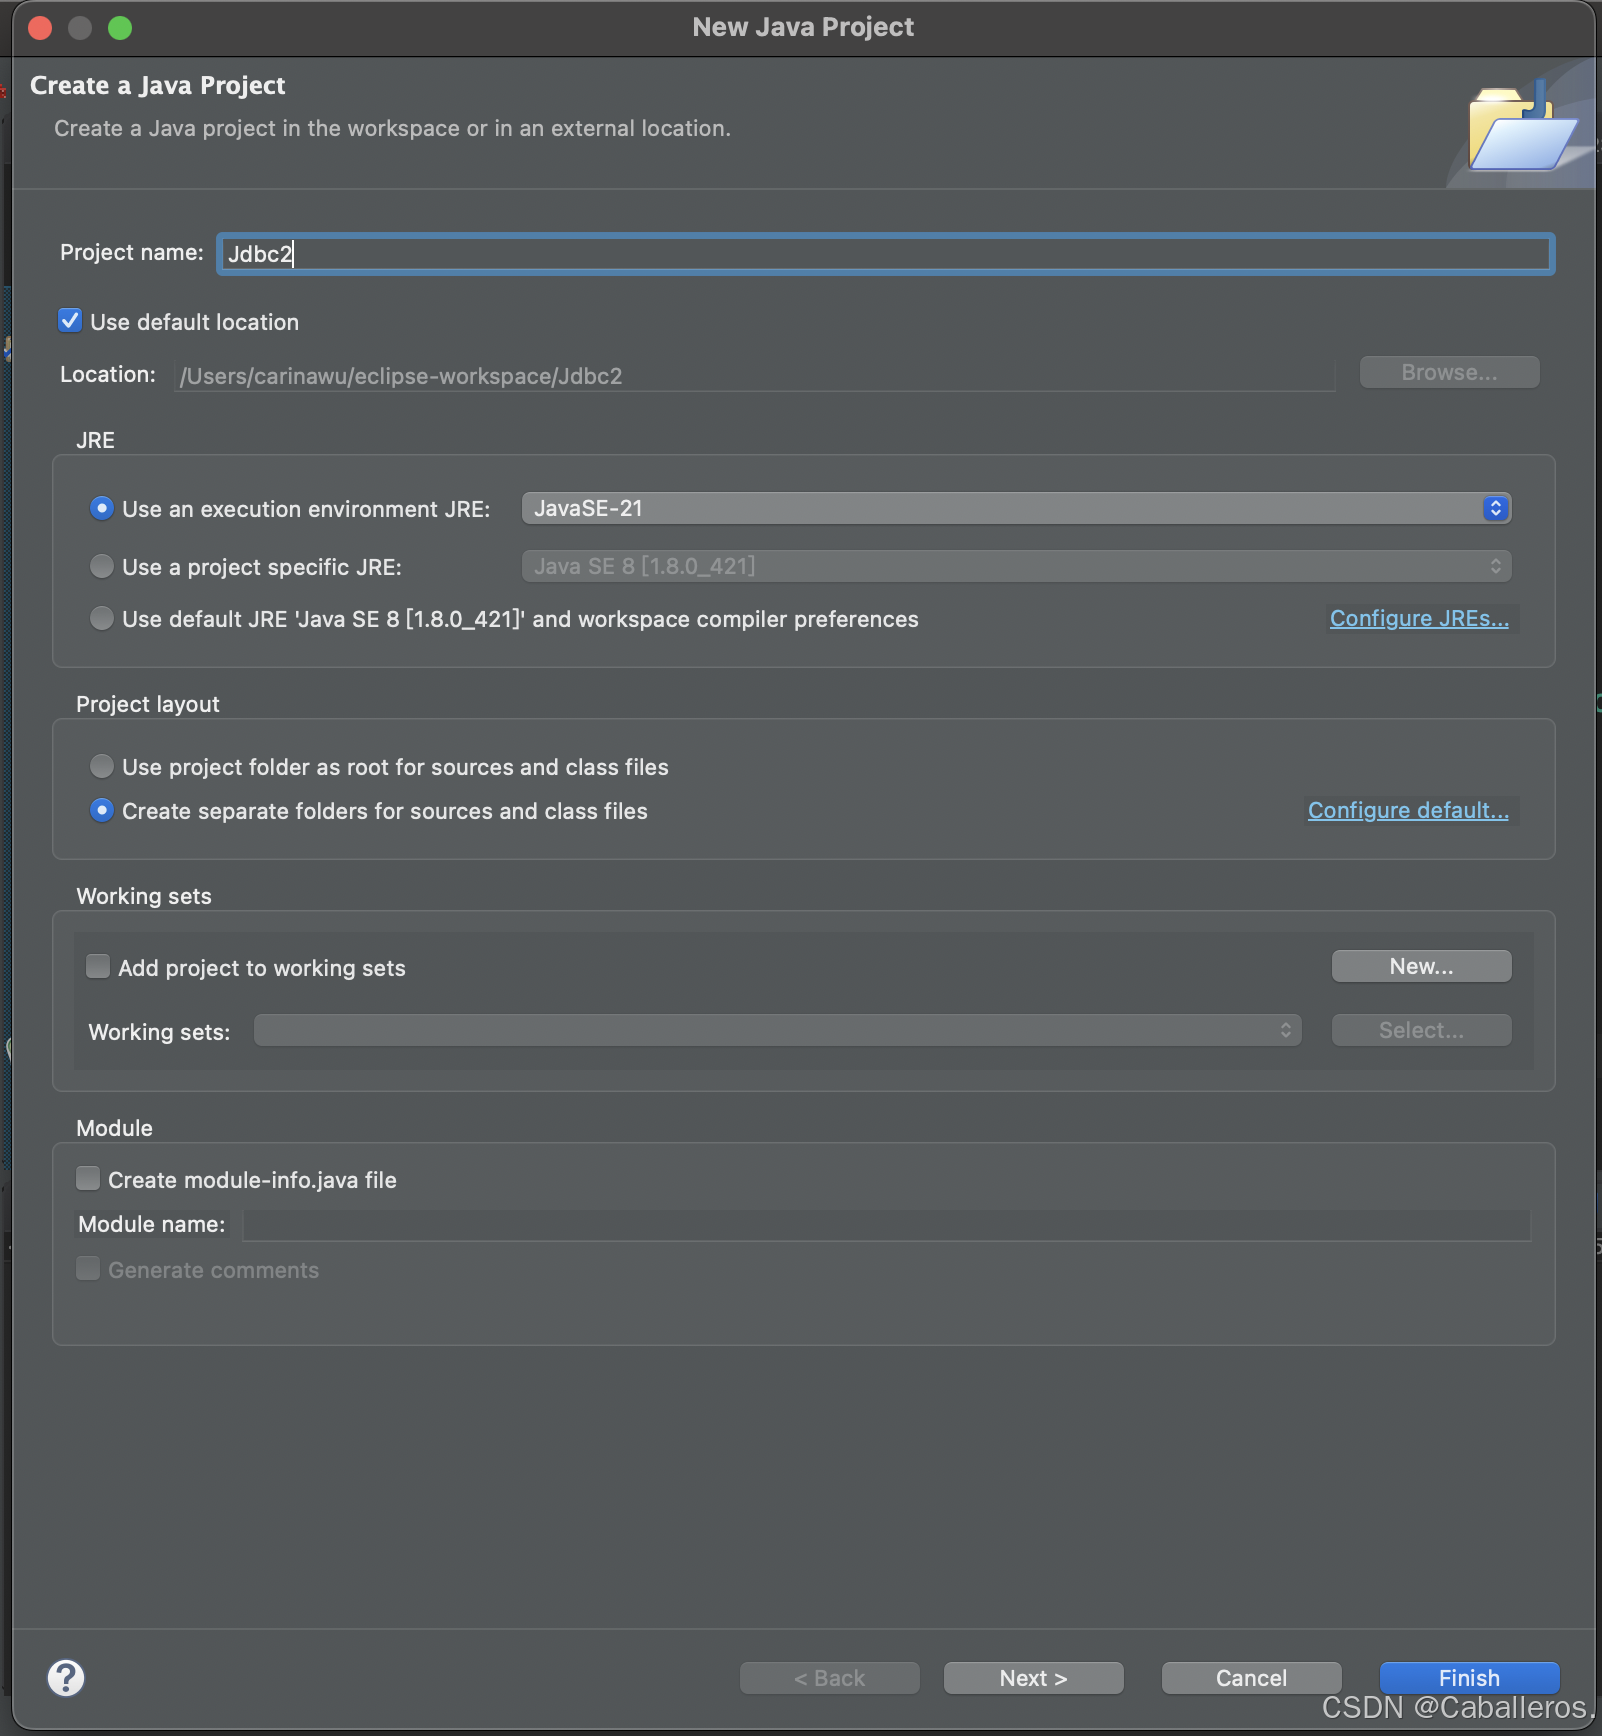Click Cancel to close the dialog
The width and height of the screenshot is (1602, 1736).
(x=1251, y=1678)
